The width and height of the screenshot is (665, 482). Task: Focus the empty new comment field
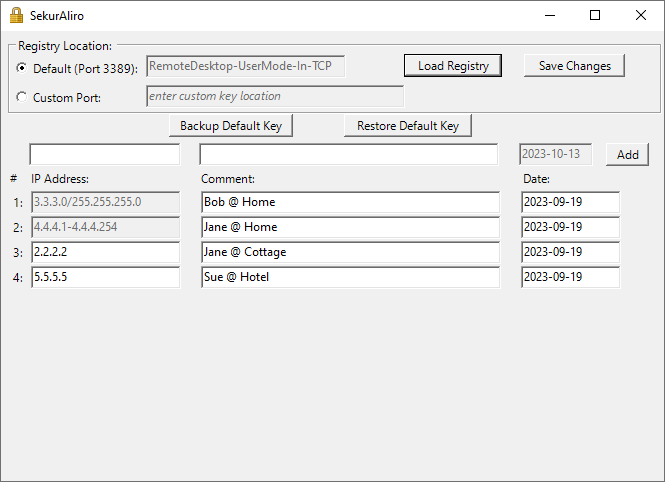348,154
